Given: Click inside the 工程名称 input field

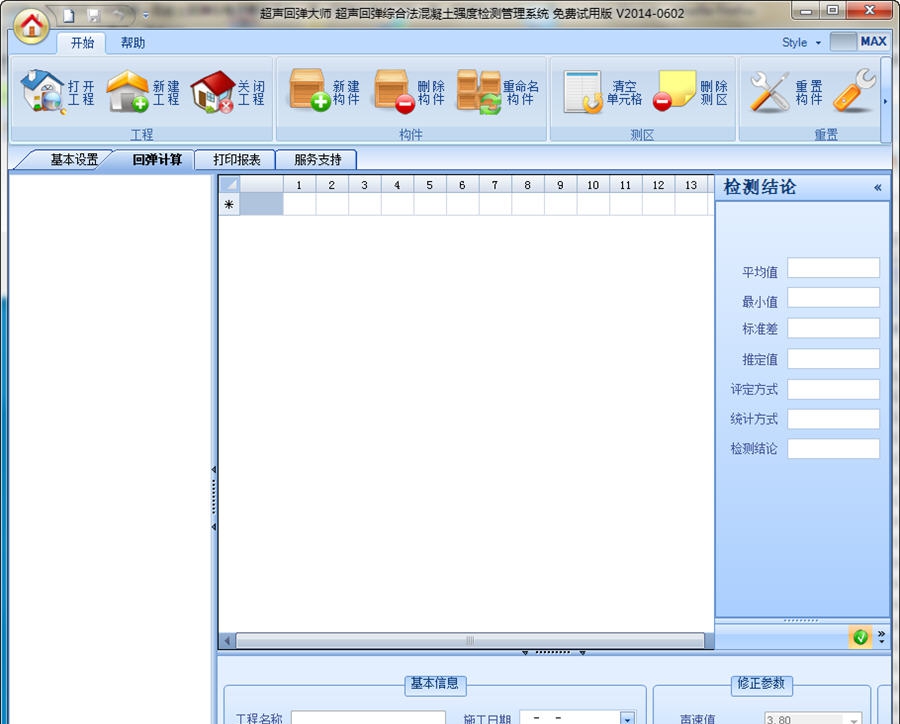Looking at the screenshot, I should click(x=368, y=718).
